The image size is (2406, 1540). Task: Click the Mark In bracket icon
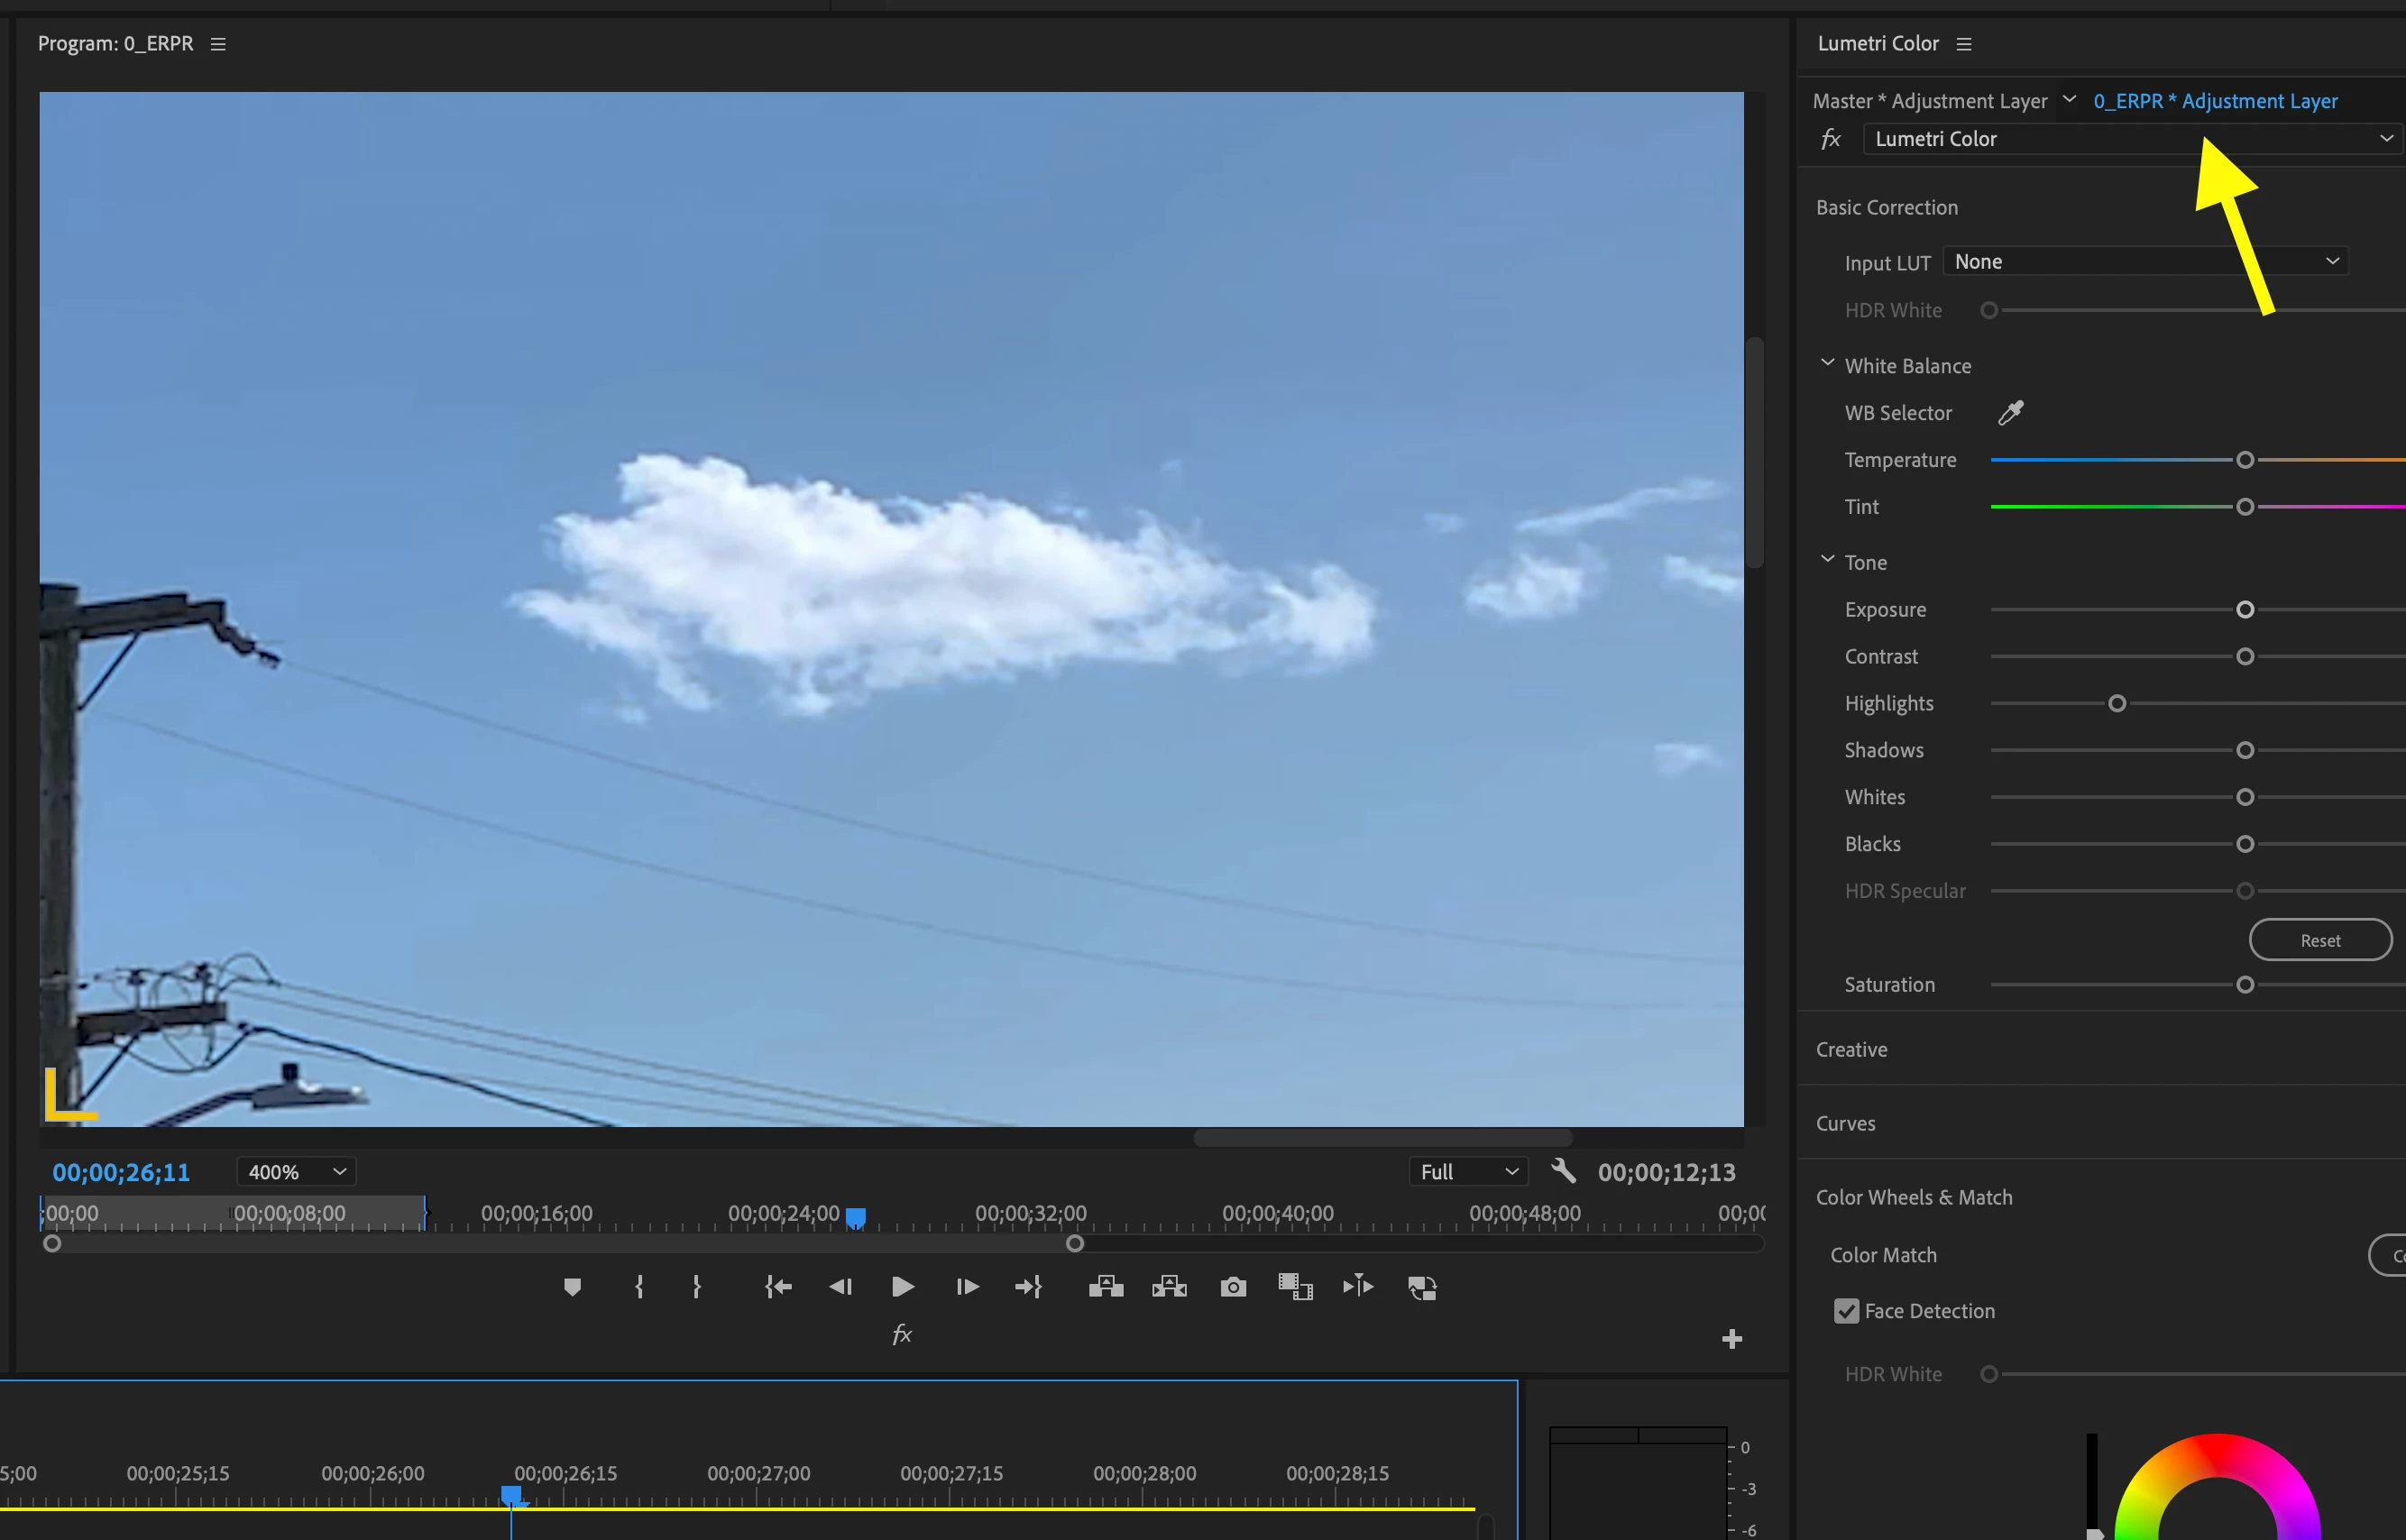[639, 1287]
